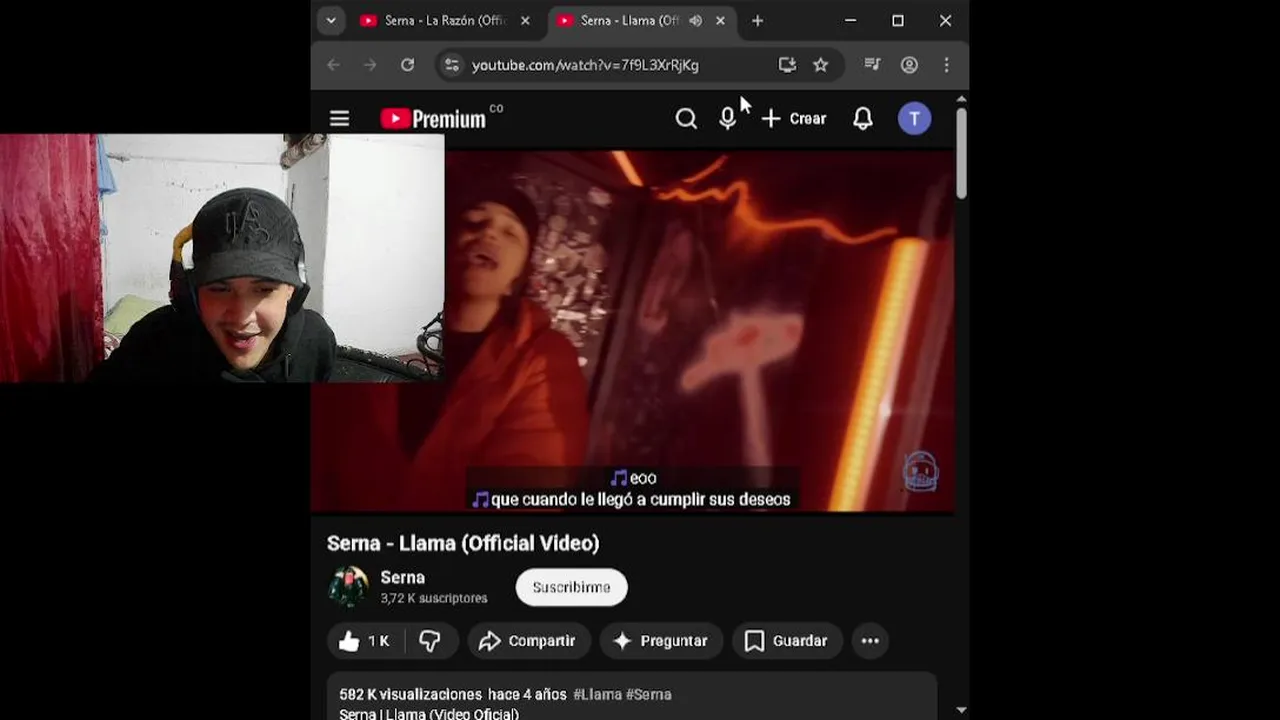The height and width of the screenshot is (720, 1280).
Task: Click the 3,72 K suscriptores text
Action: tap(434, 598)
